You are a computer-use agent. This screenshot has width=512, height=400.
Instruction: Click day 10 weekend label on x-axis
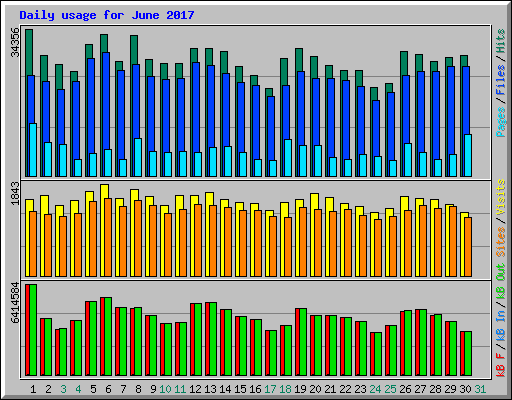coord(165,389)
